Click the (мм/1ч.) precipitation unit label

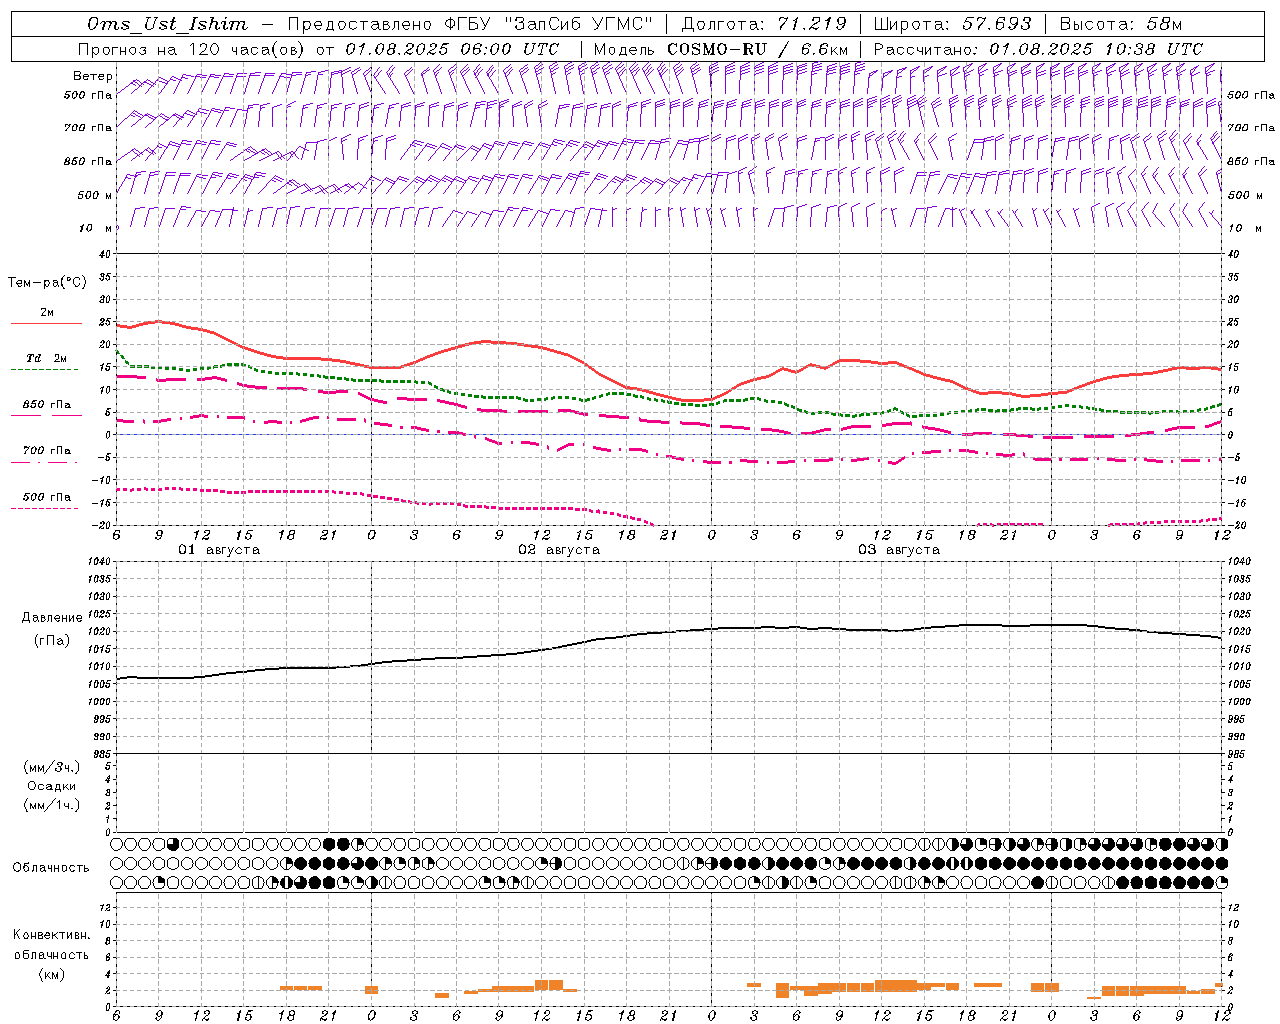coord(52,805)
